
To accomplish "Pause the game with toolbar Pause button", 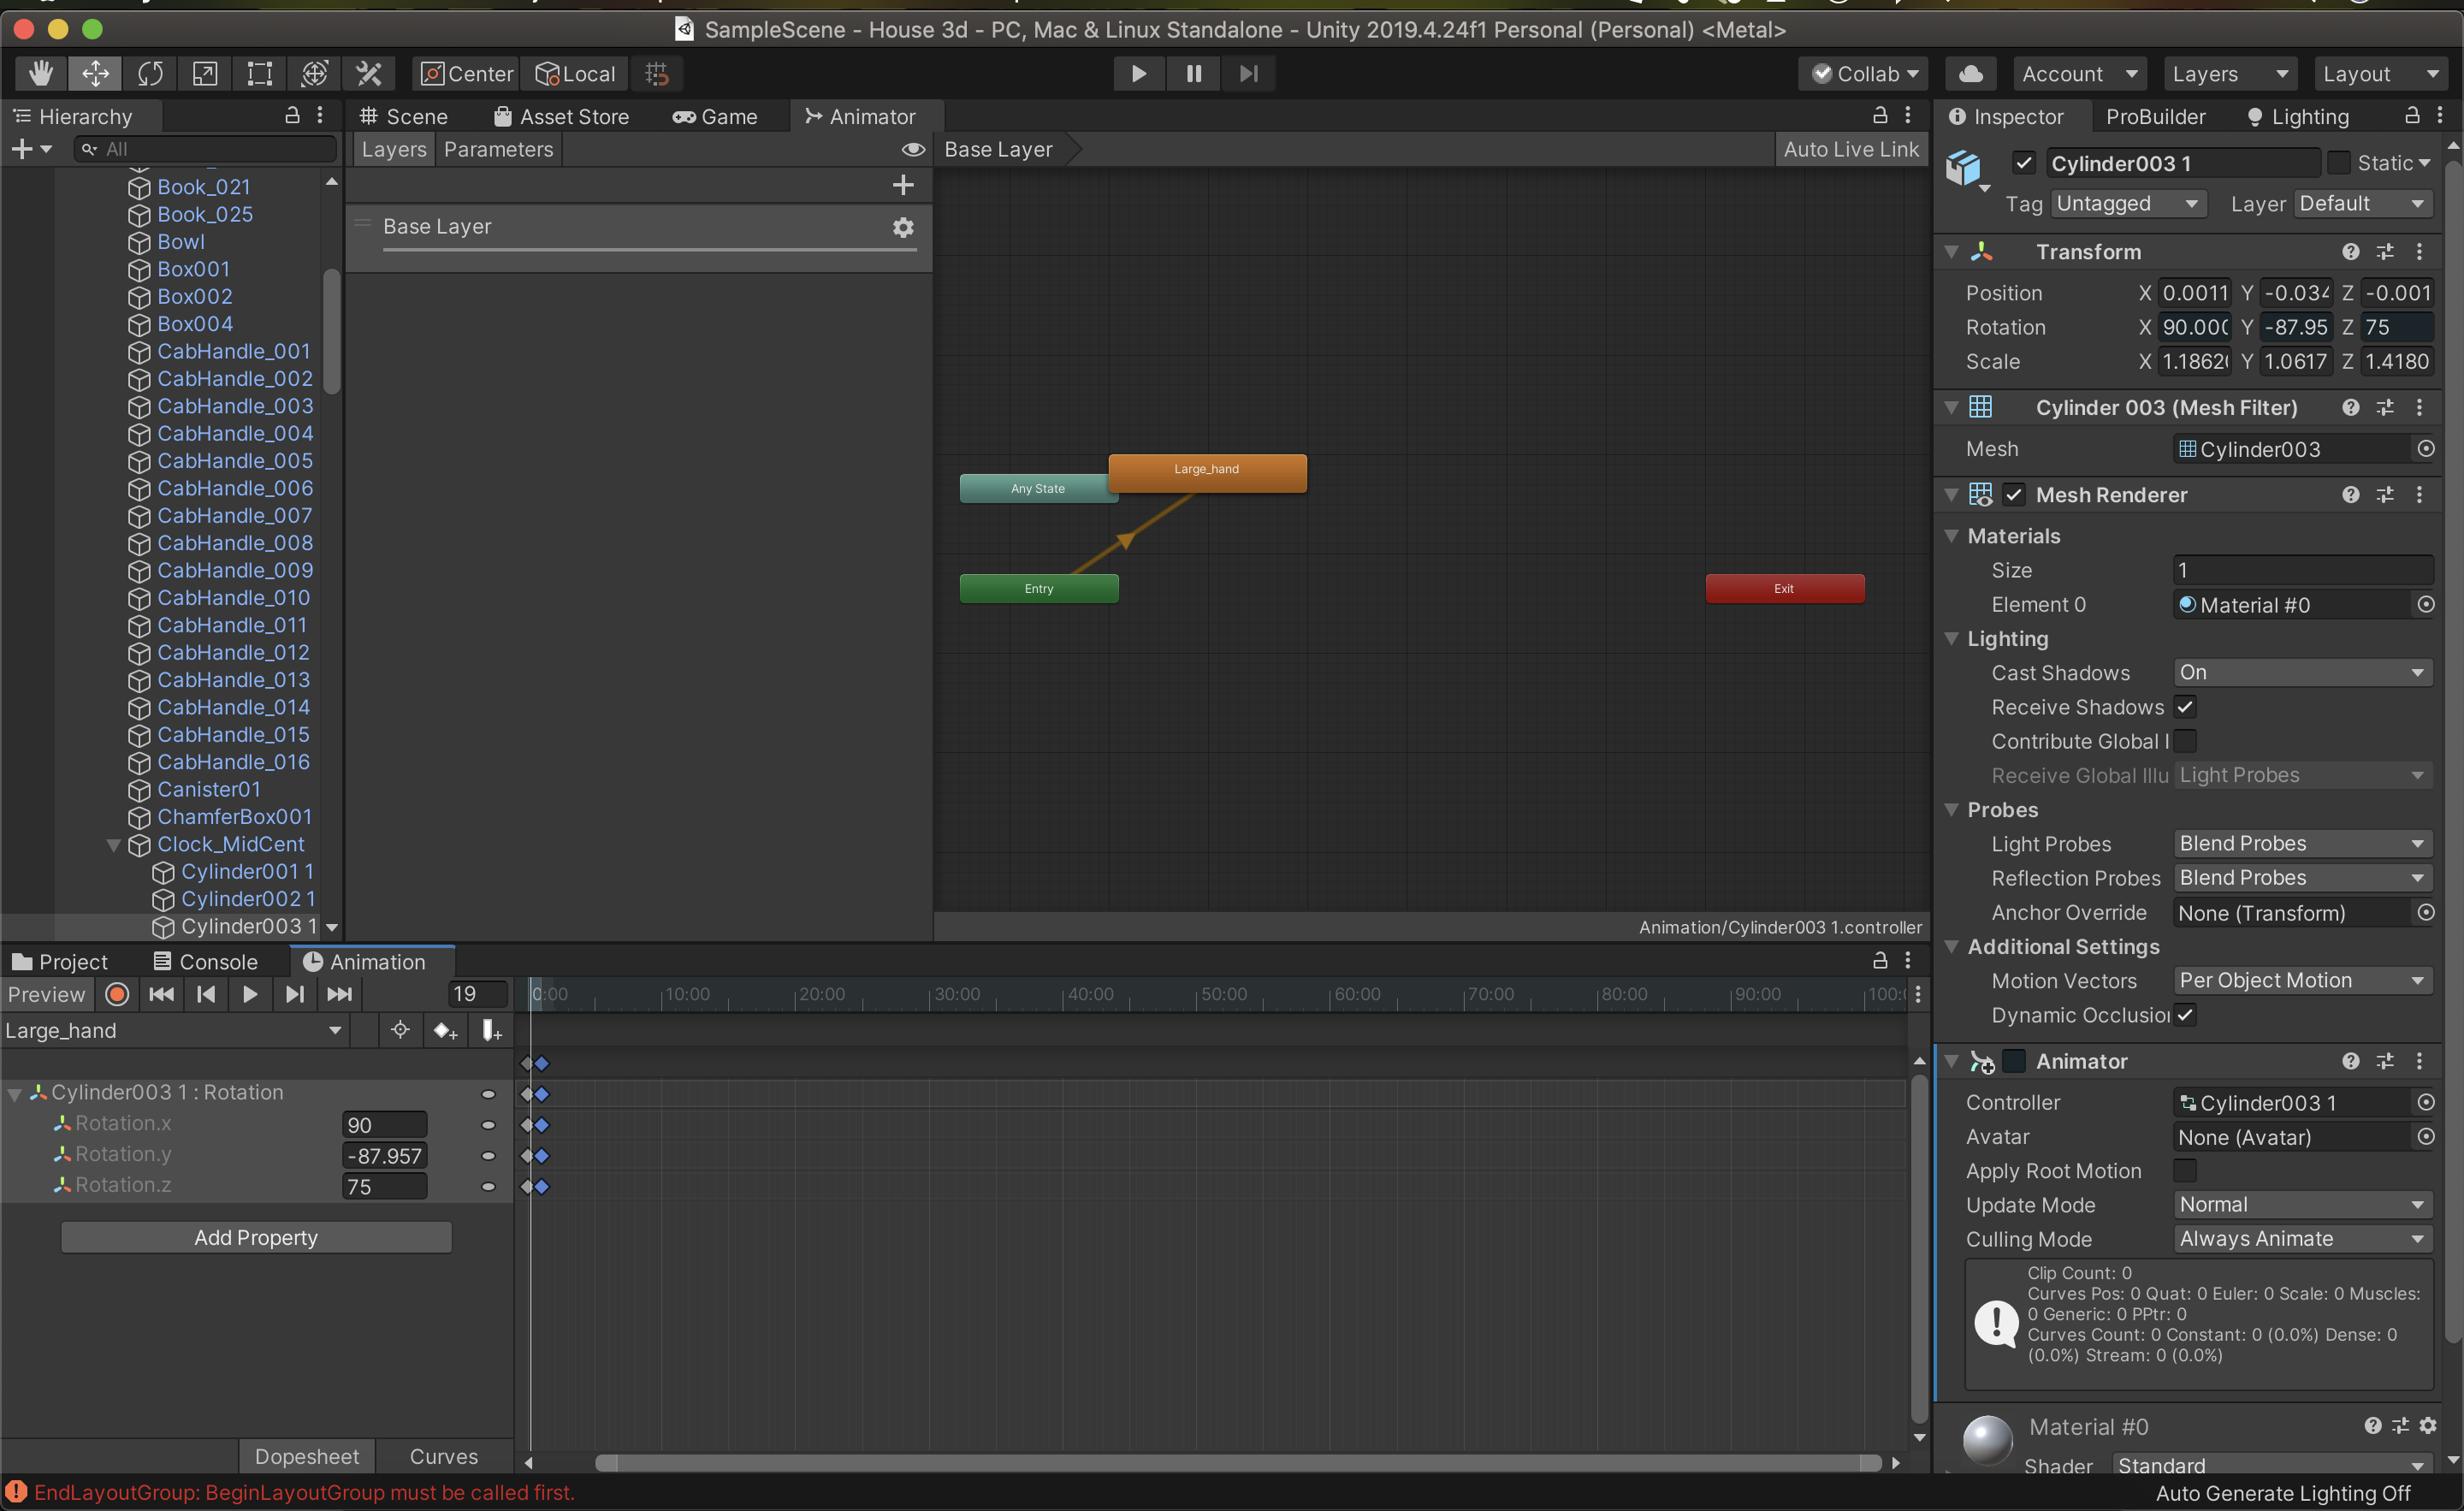I will click(1193, 73).
